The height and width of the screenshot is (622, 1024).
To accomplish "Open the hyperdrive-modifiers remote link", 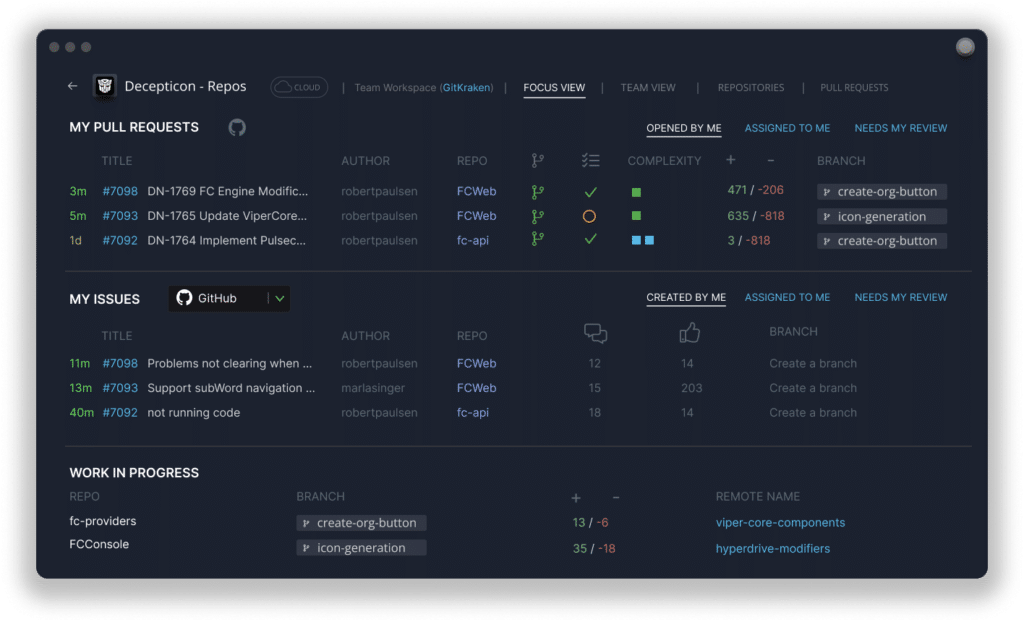I will coord(773,549).
